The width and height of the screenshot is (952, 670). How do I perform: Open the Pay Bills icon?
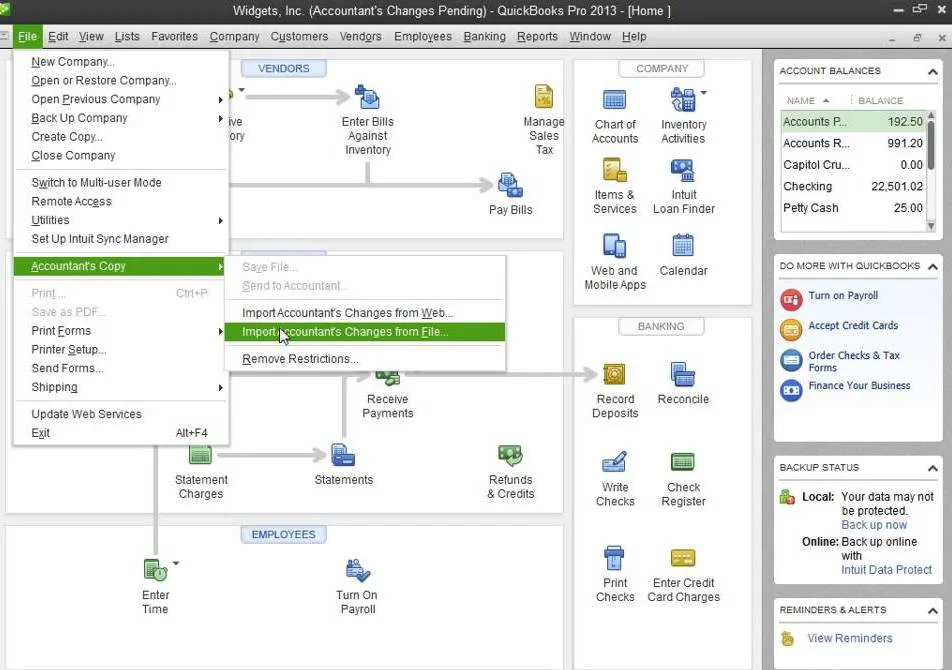(510, 186)
